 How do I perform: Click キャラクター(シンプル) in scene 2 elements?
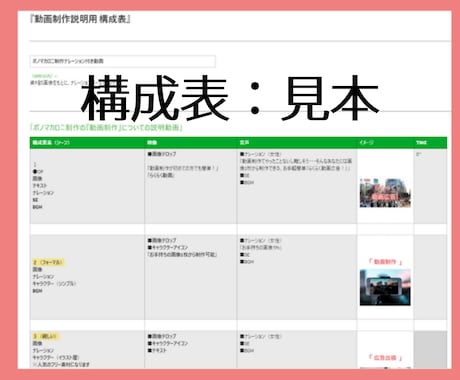(54, 284)
